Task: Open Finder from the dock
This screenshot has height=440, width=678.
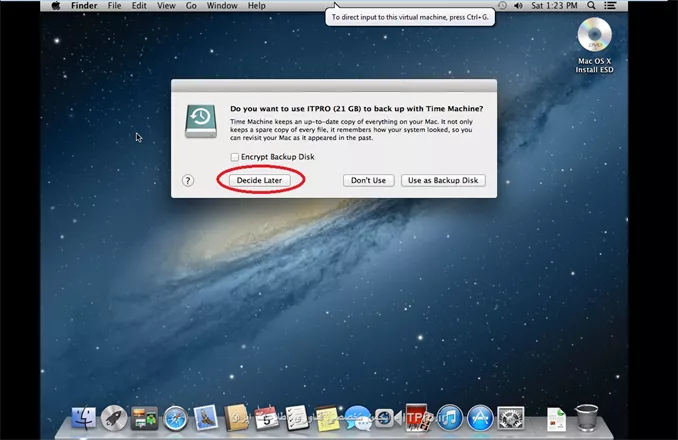Action: point(83,418)
